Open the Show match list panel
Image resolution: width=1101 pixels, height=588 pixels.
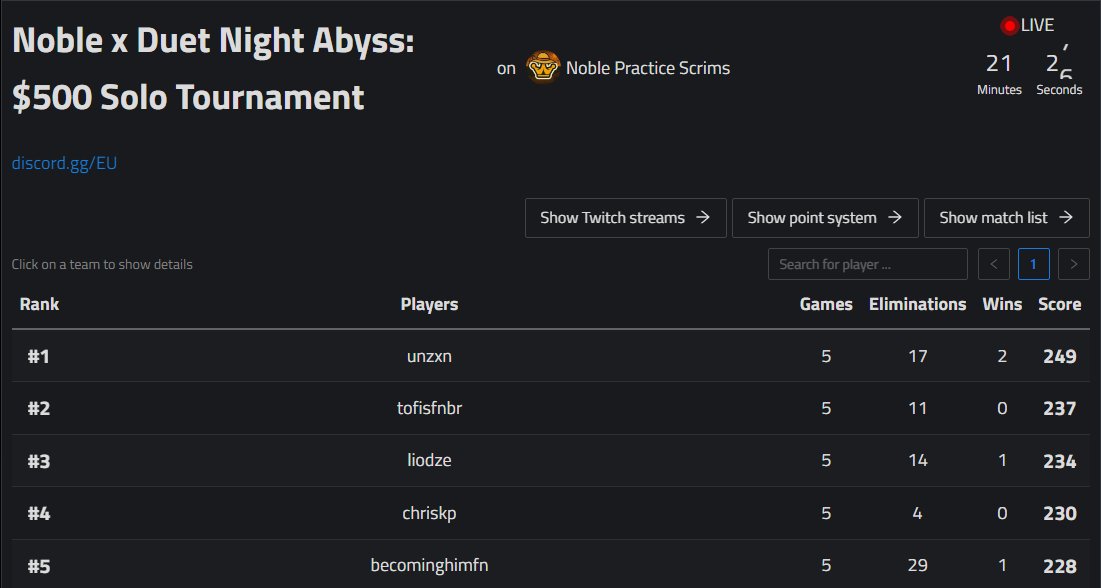pos(1007,218)
